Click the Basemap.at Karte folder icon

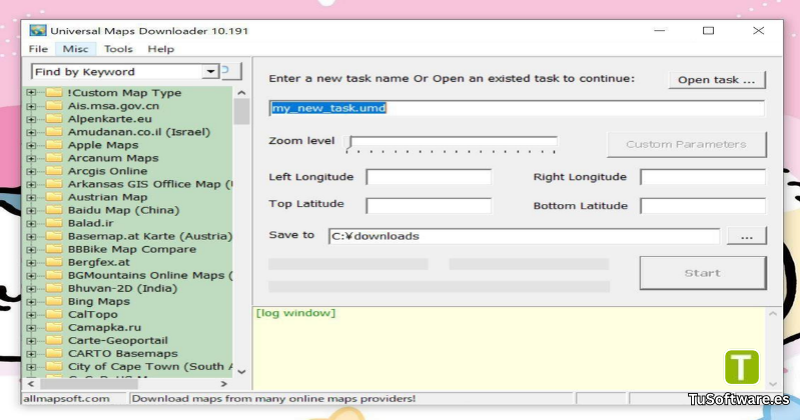54,236
